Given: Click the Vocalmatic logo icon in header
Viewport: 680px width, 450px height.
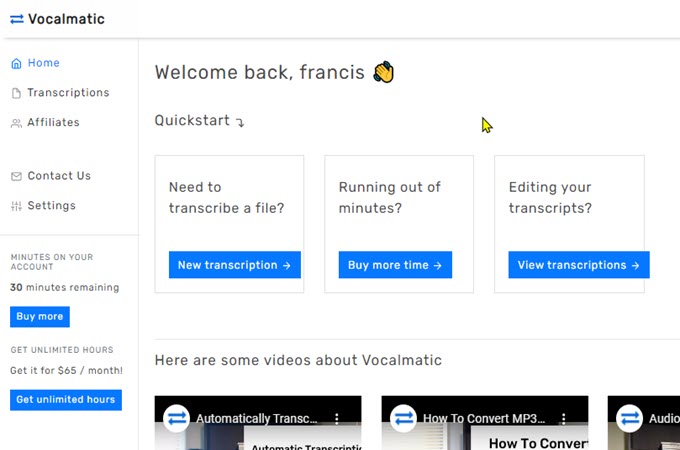Looking at the screenshot, I should click(x=16, y=19).
